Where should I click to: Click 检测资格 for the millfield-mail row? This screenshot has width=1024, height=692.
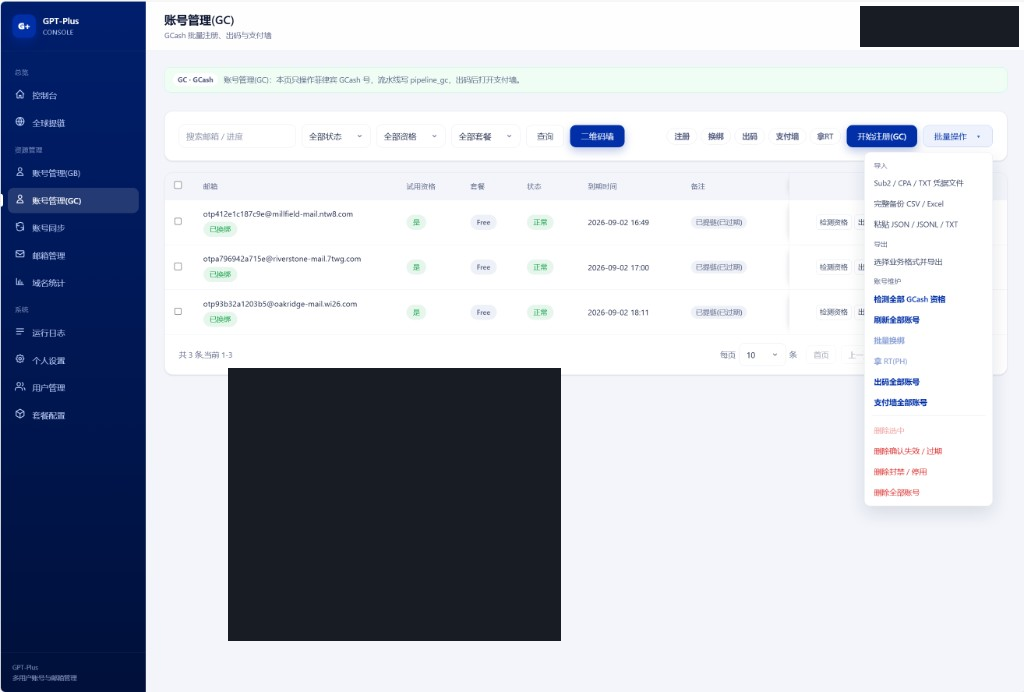click(x=833, y=223)
